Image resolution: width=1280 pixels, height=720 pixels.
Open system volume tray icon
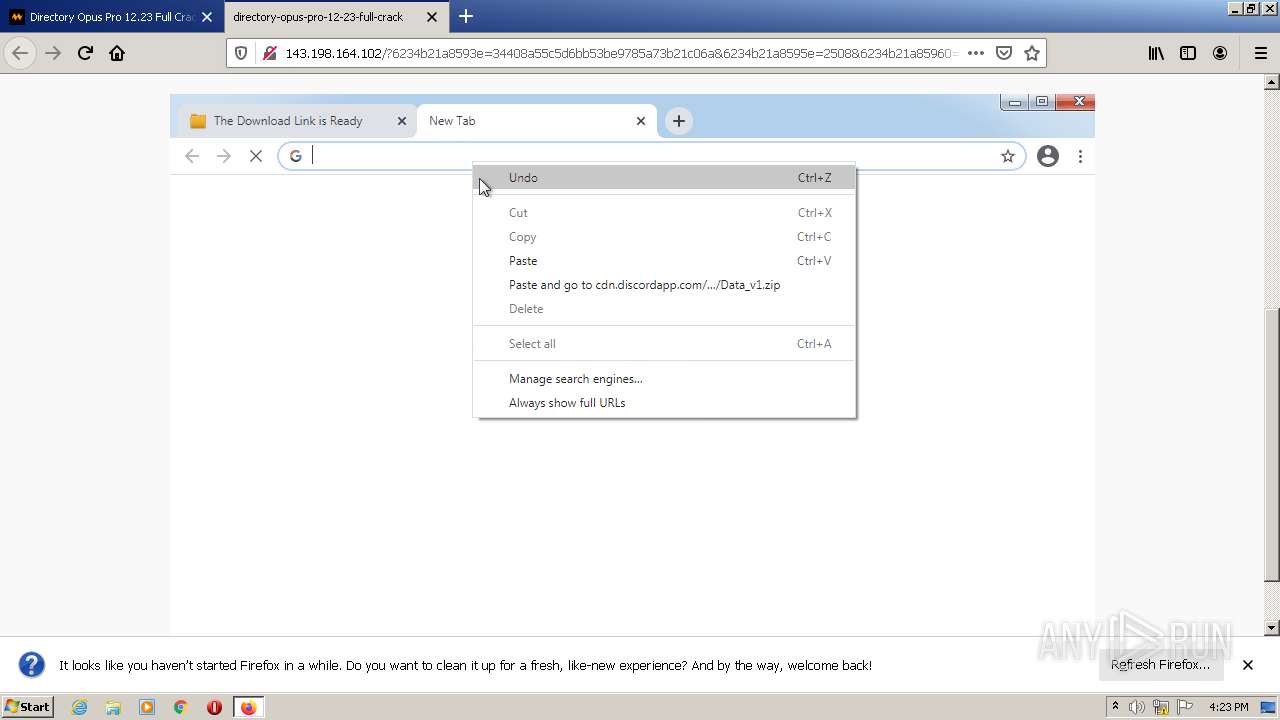1137,707
